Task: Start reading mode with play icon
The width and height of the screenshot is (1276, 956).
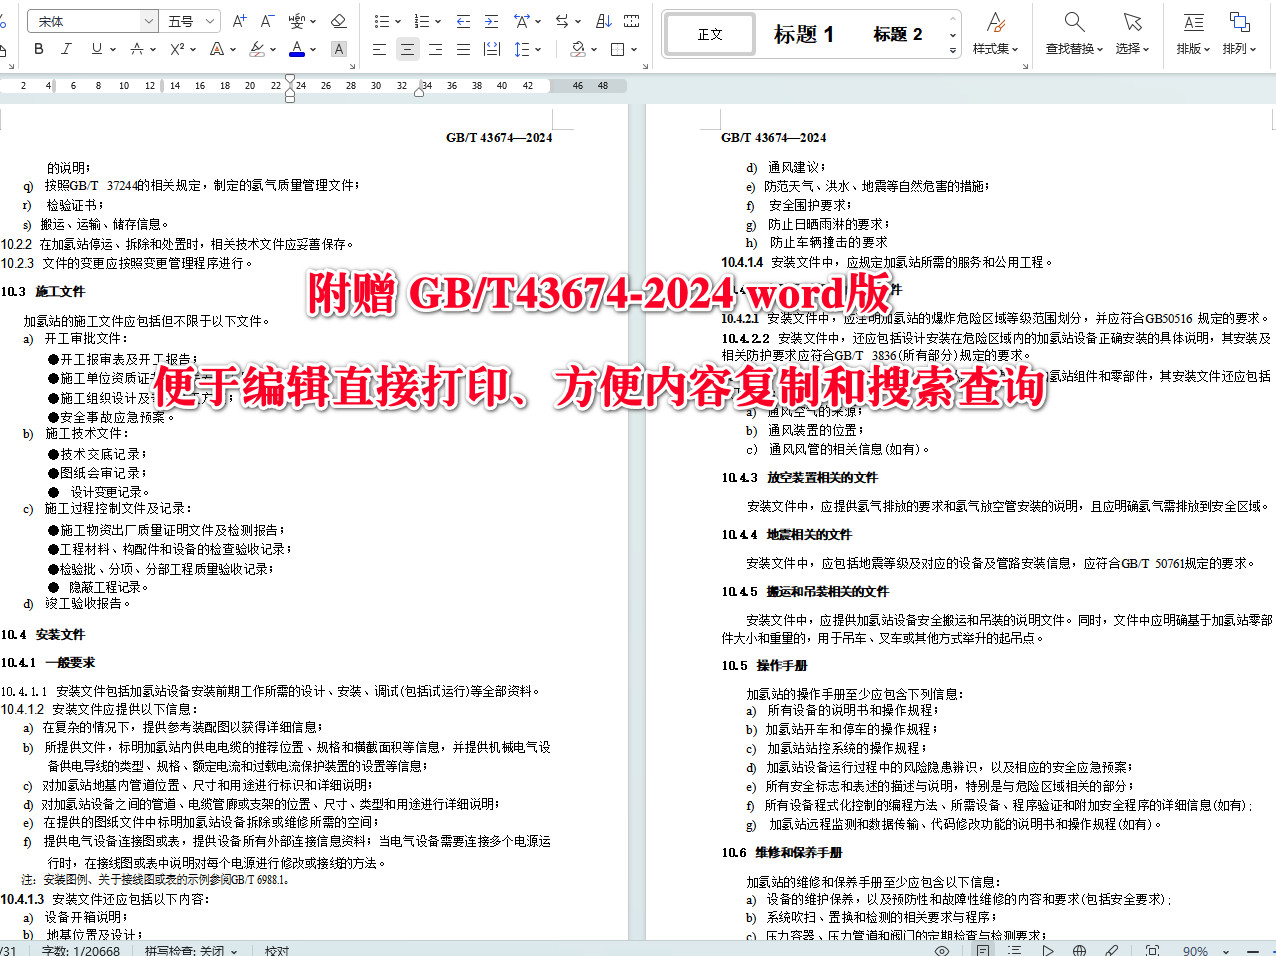Action: tap(1047, 950)
